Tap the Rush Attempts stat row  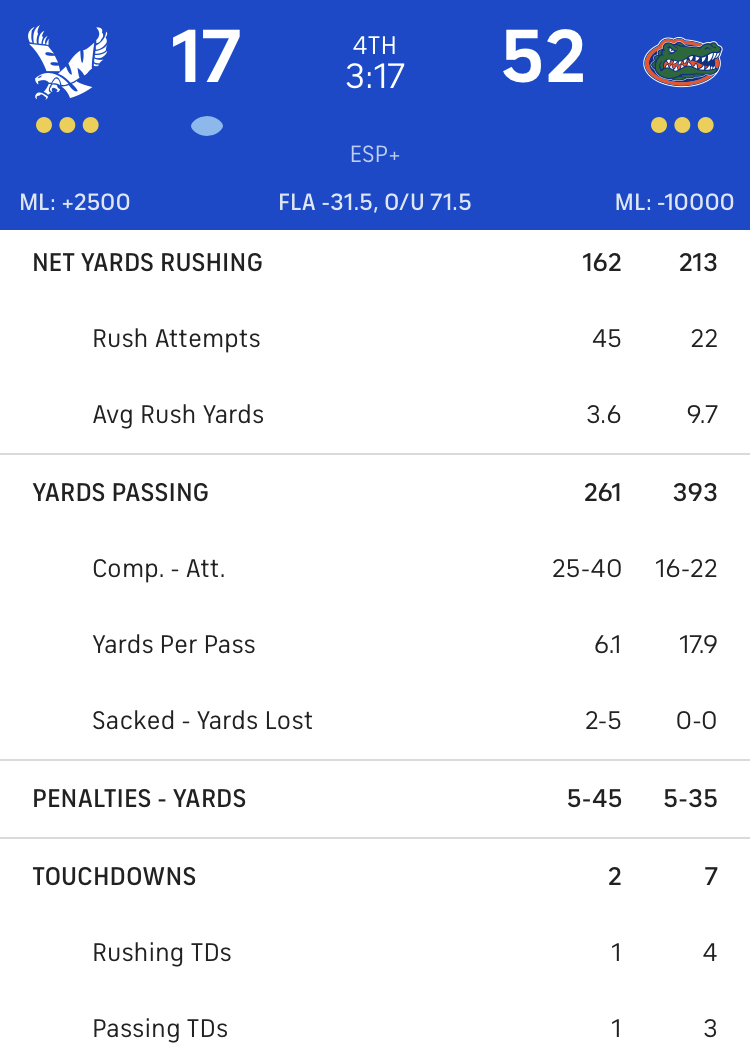click(x=375, y=339)
